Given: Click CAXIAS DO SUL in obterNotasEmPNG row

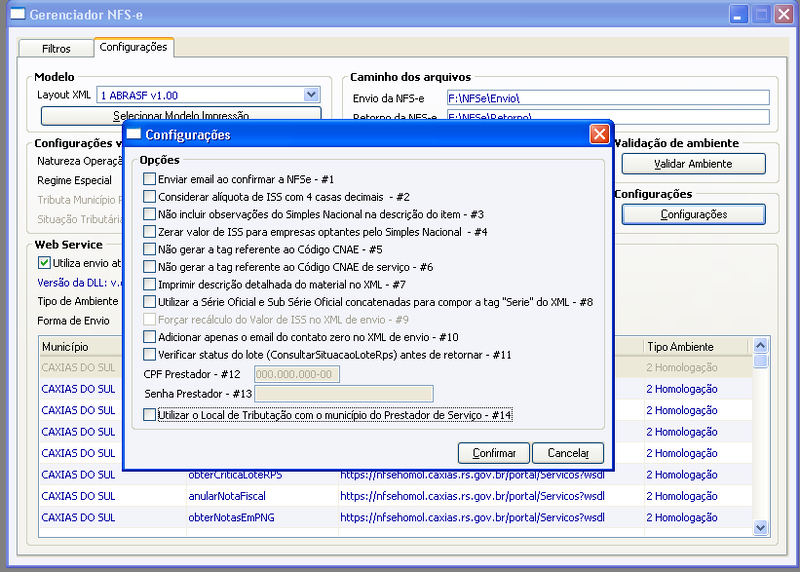Looking at the screenshot, I should pos(78,517).
